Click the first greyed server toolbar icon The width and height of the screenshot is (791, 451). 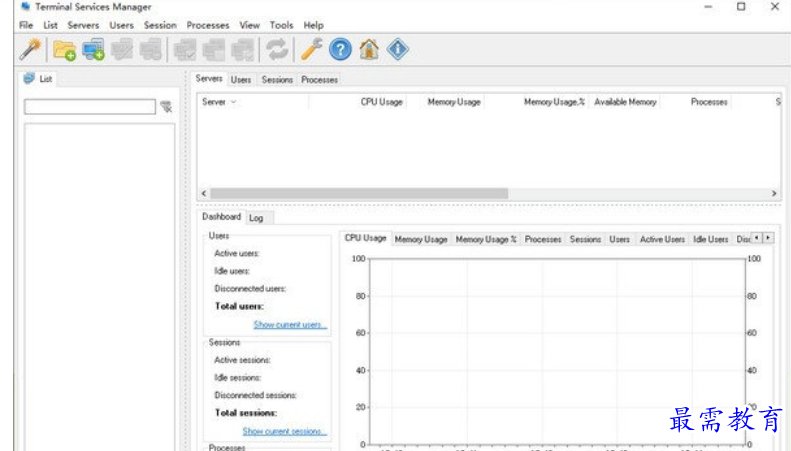coord(122,49)
